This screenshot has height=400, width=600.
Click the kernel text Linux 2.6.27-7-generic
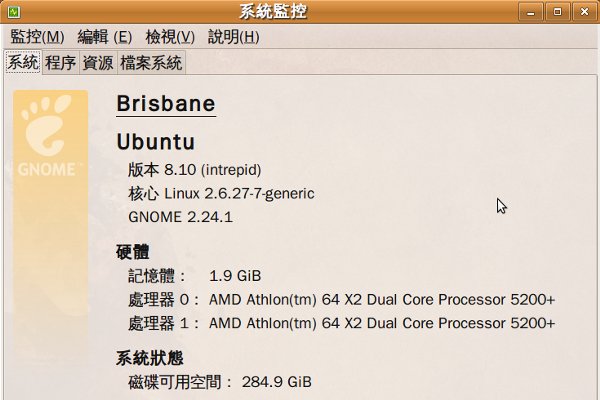pos(239,193)
